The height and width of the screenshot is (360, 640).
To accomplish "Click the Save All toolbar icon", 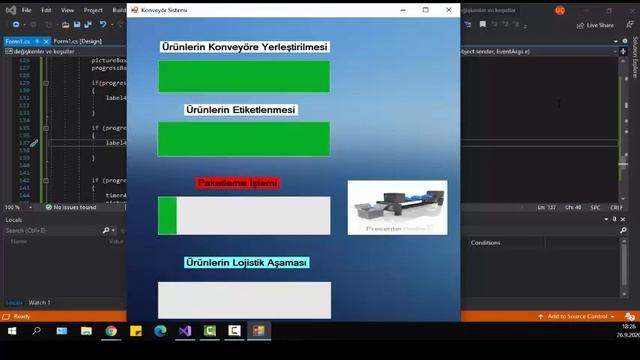I will tap(88, 24).
